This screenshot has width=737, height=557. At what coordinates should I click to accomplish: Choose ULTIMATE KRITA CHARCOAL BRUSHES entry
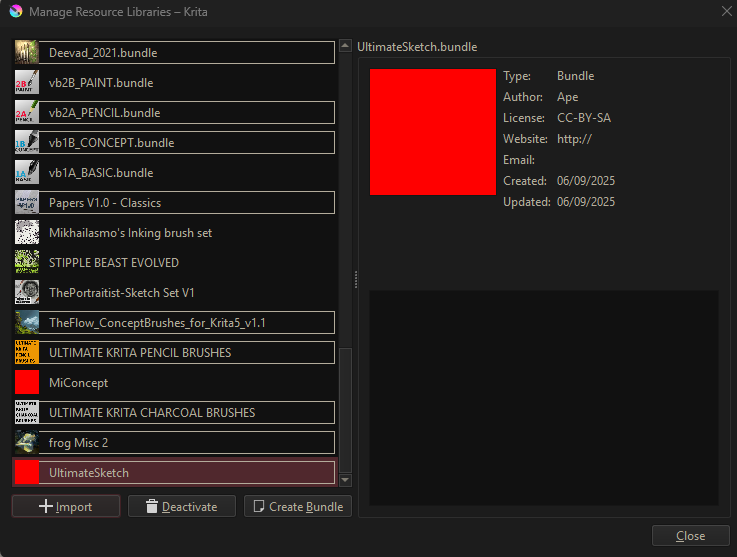(174, 412)
